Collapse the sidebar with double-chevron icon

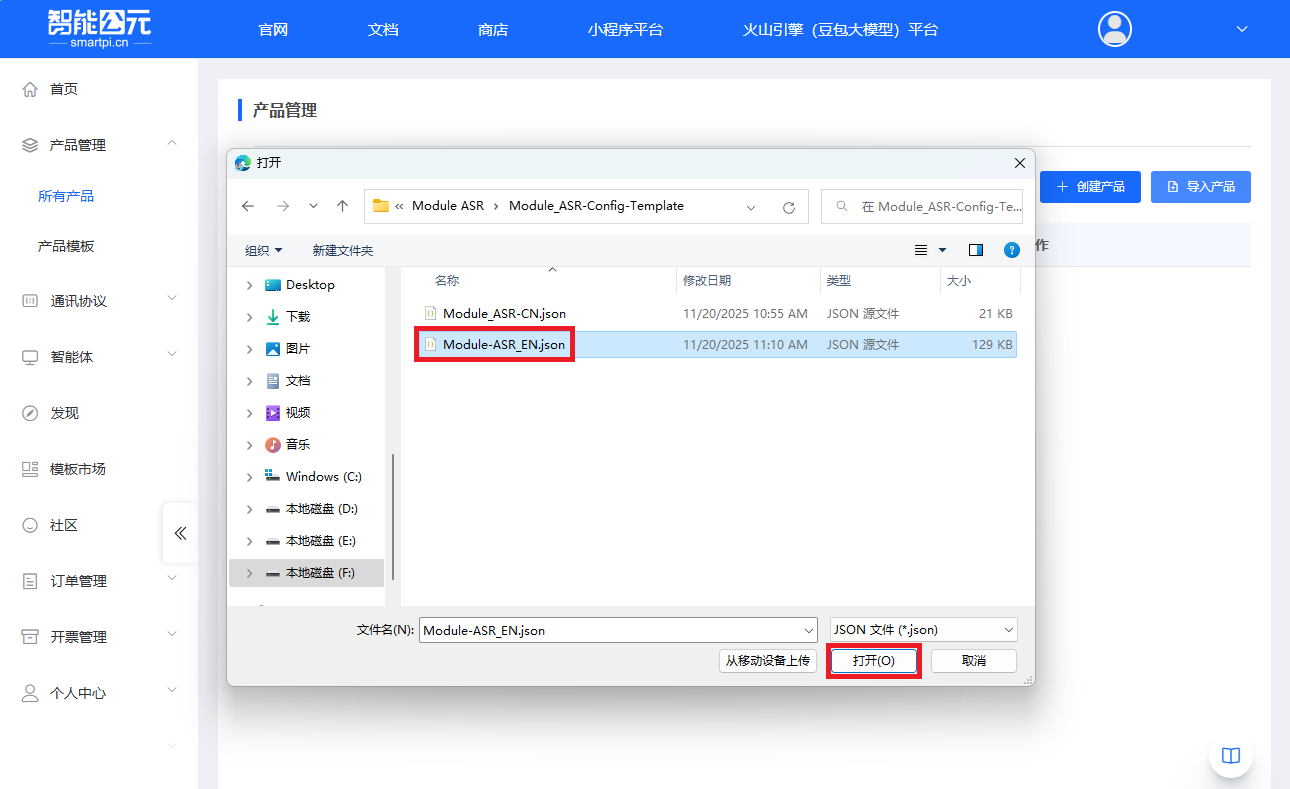pos(180,533)
